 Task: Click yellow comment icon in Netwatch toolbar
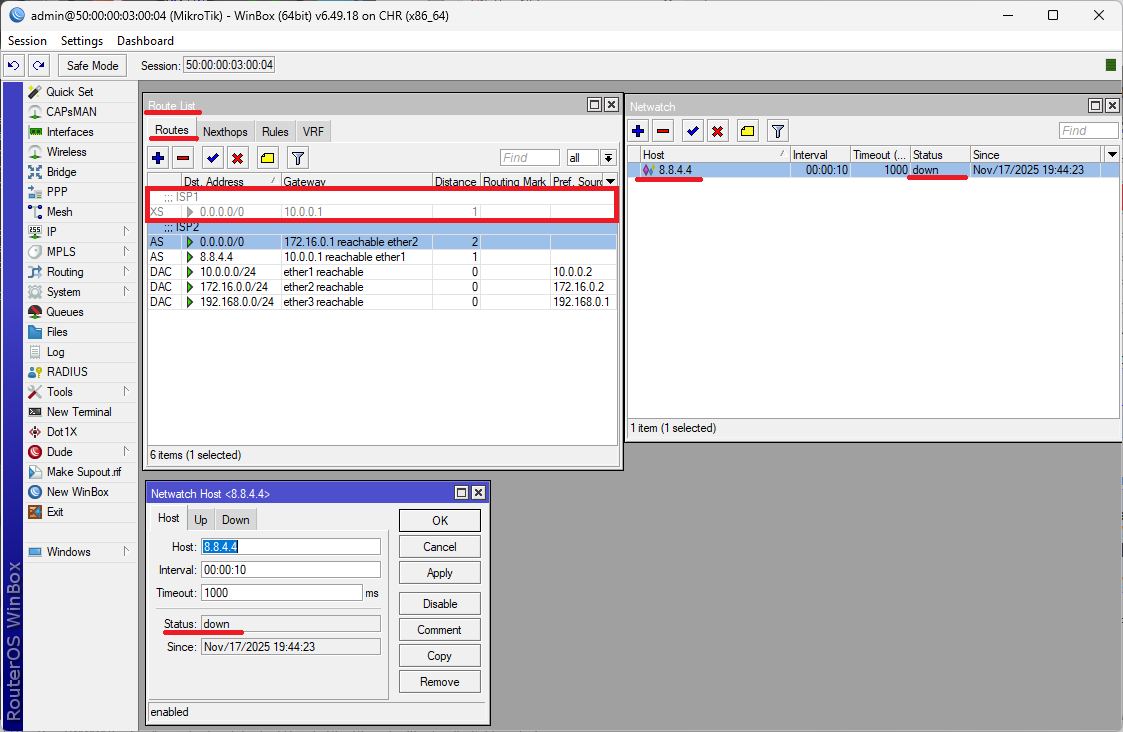747,131
